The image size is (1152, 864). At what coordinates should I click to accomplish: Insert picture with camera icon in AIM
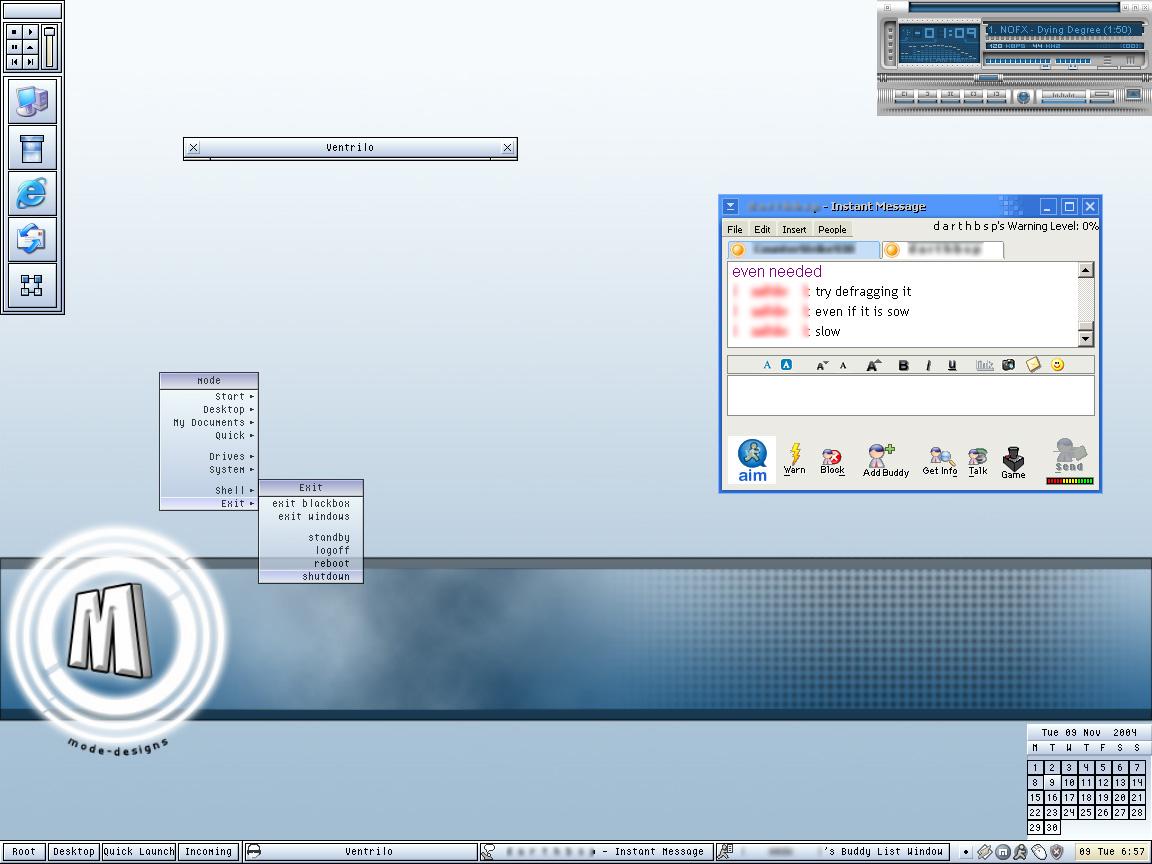tap(1009, 364)
